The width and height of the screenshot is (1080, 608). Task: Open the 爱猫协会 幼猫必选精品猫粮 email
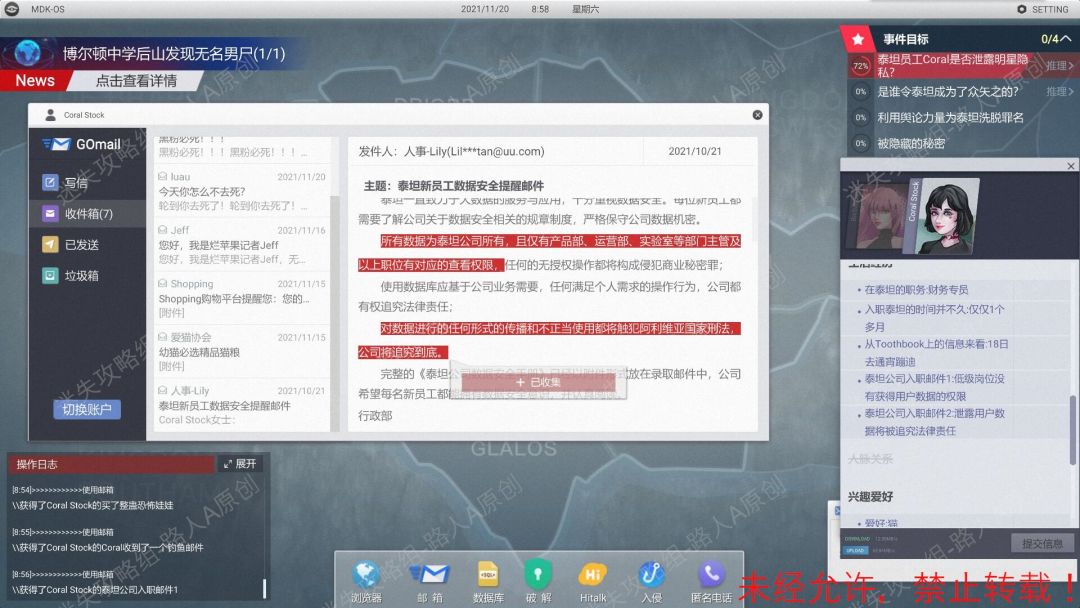pos(242,352)
